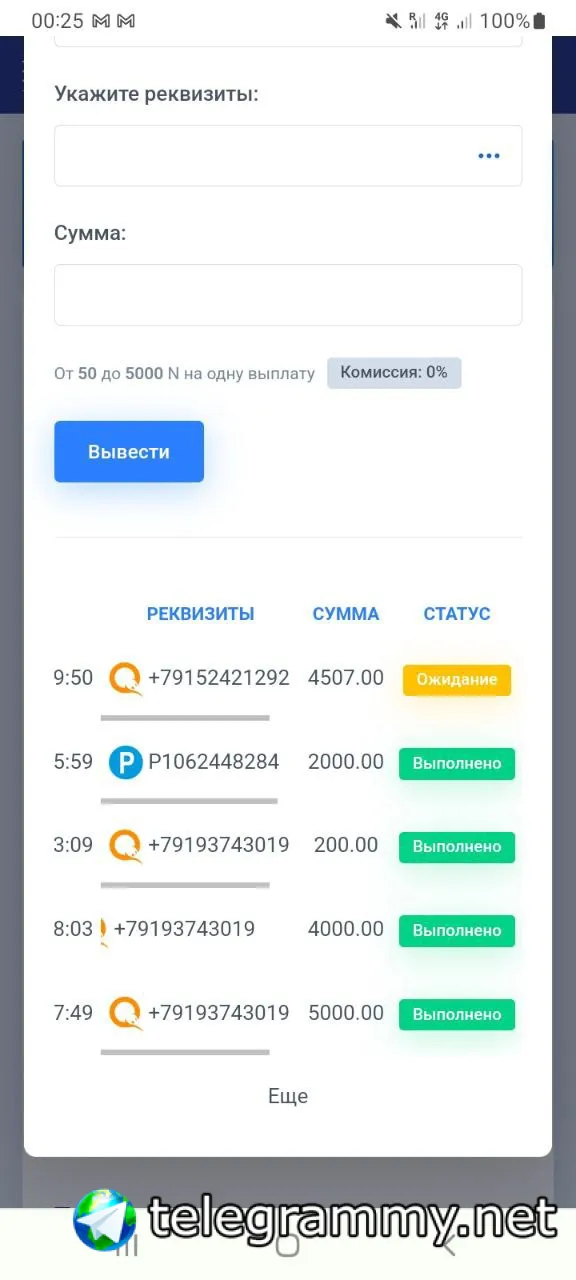Tap Выполнено badge in 2000.00 row

[x=457, y=763]
